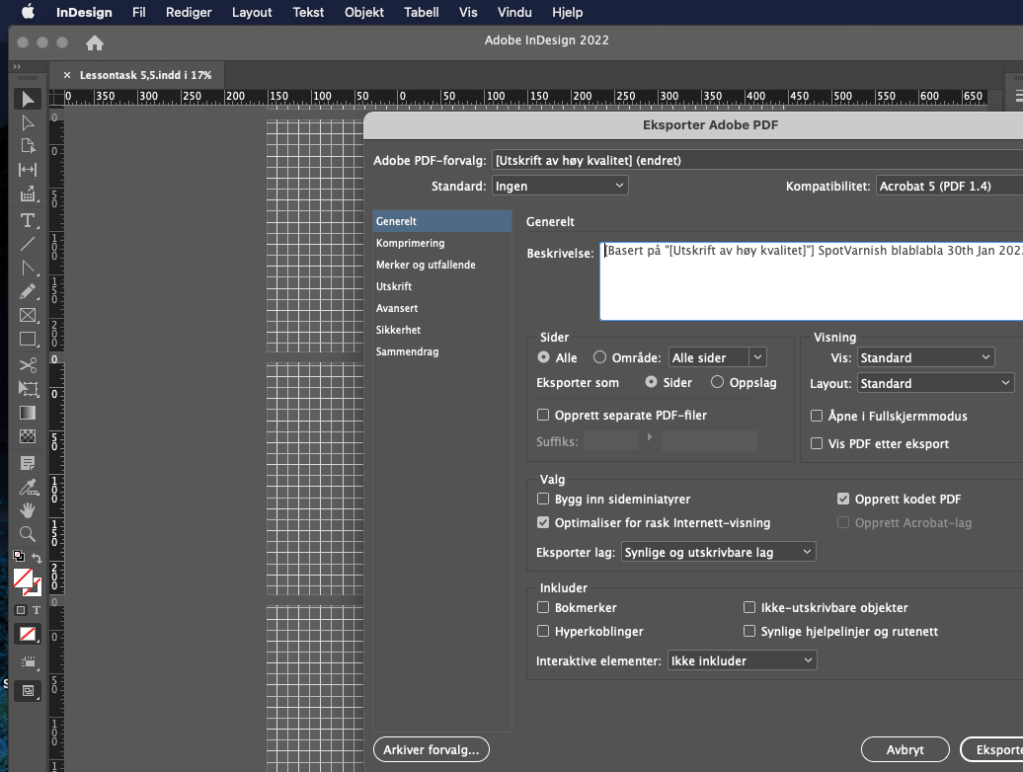The image size is (1023, 772).
Task: Open the Interaktive elementer dropdown
Action: 741,661
